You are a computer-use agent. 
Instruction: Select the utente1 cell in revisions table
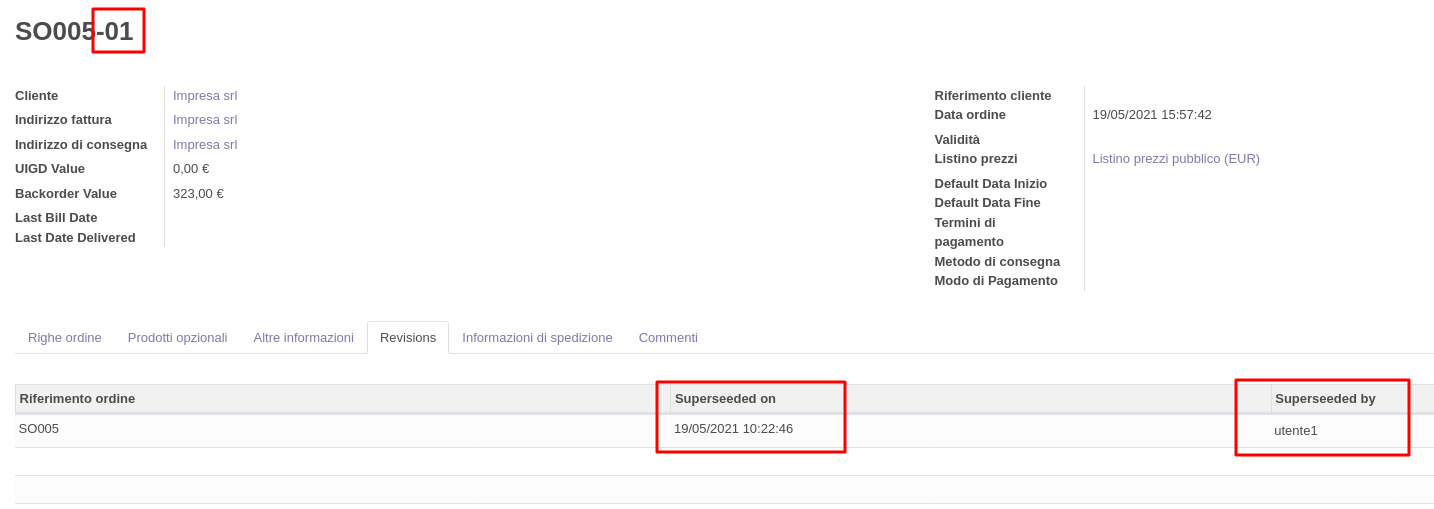(x=1296, y=431)
